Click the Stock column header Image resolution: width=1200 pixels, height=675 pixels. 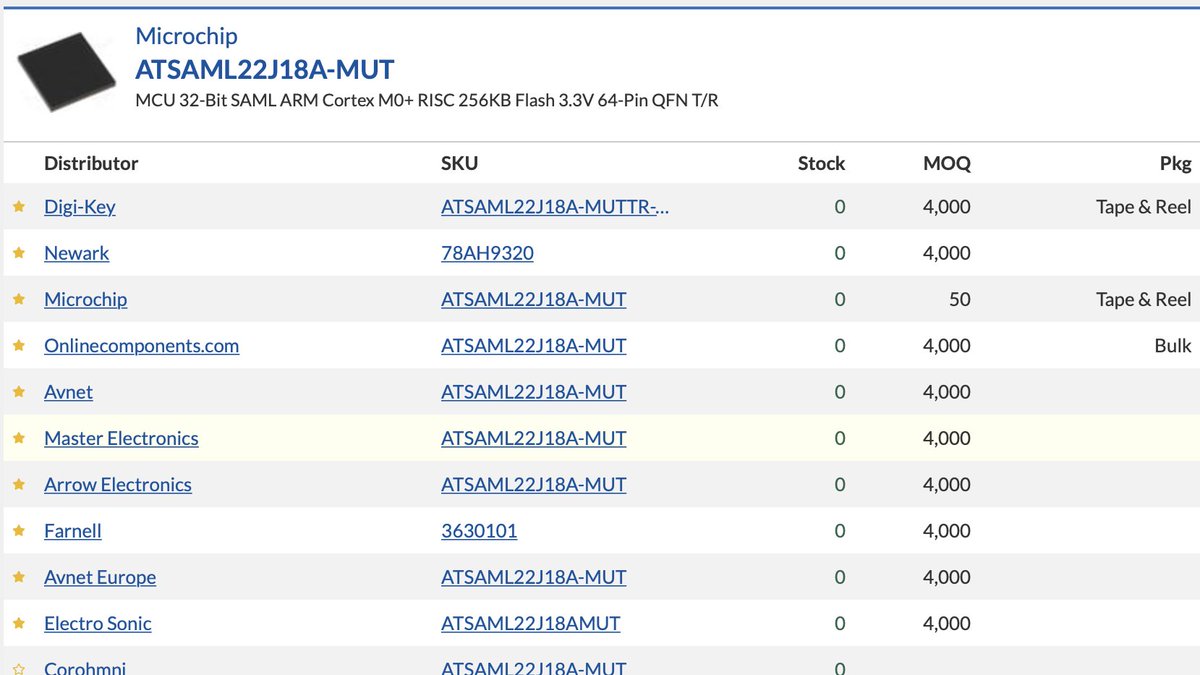[x=821, y=163]
